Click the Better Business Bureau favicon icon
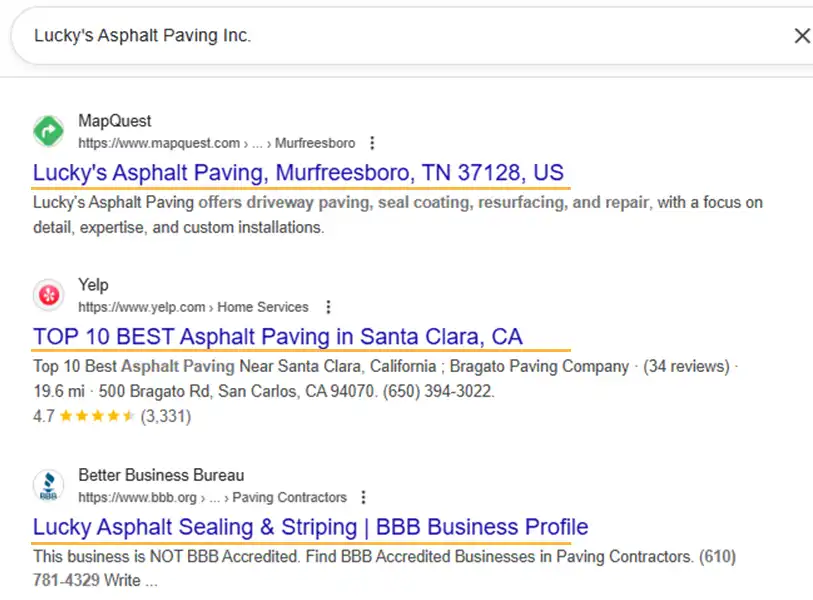This screenshot has width=813, height=600. [48, 485]
